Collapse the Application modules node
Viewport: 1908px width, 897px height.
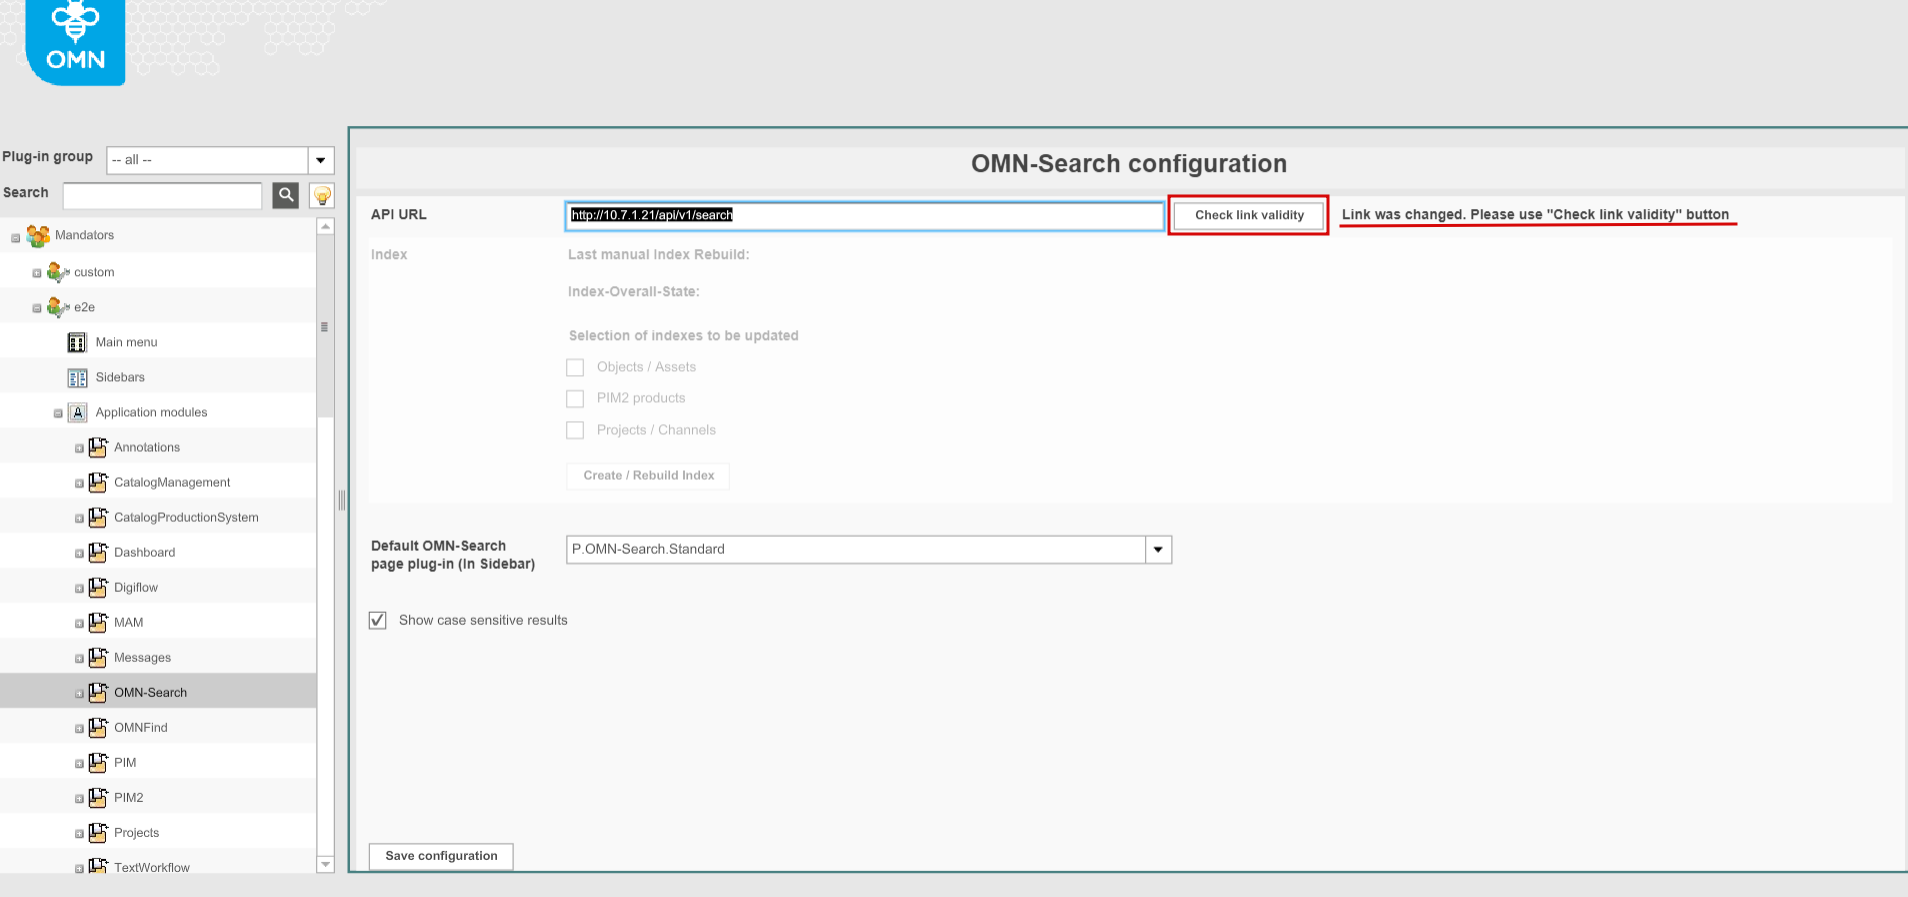[x=58, y=413]
